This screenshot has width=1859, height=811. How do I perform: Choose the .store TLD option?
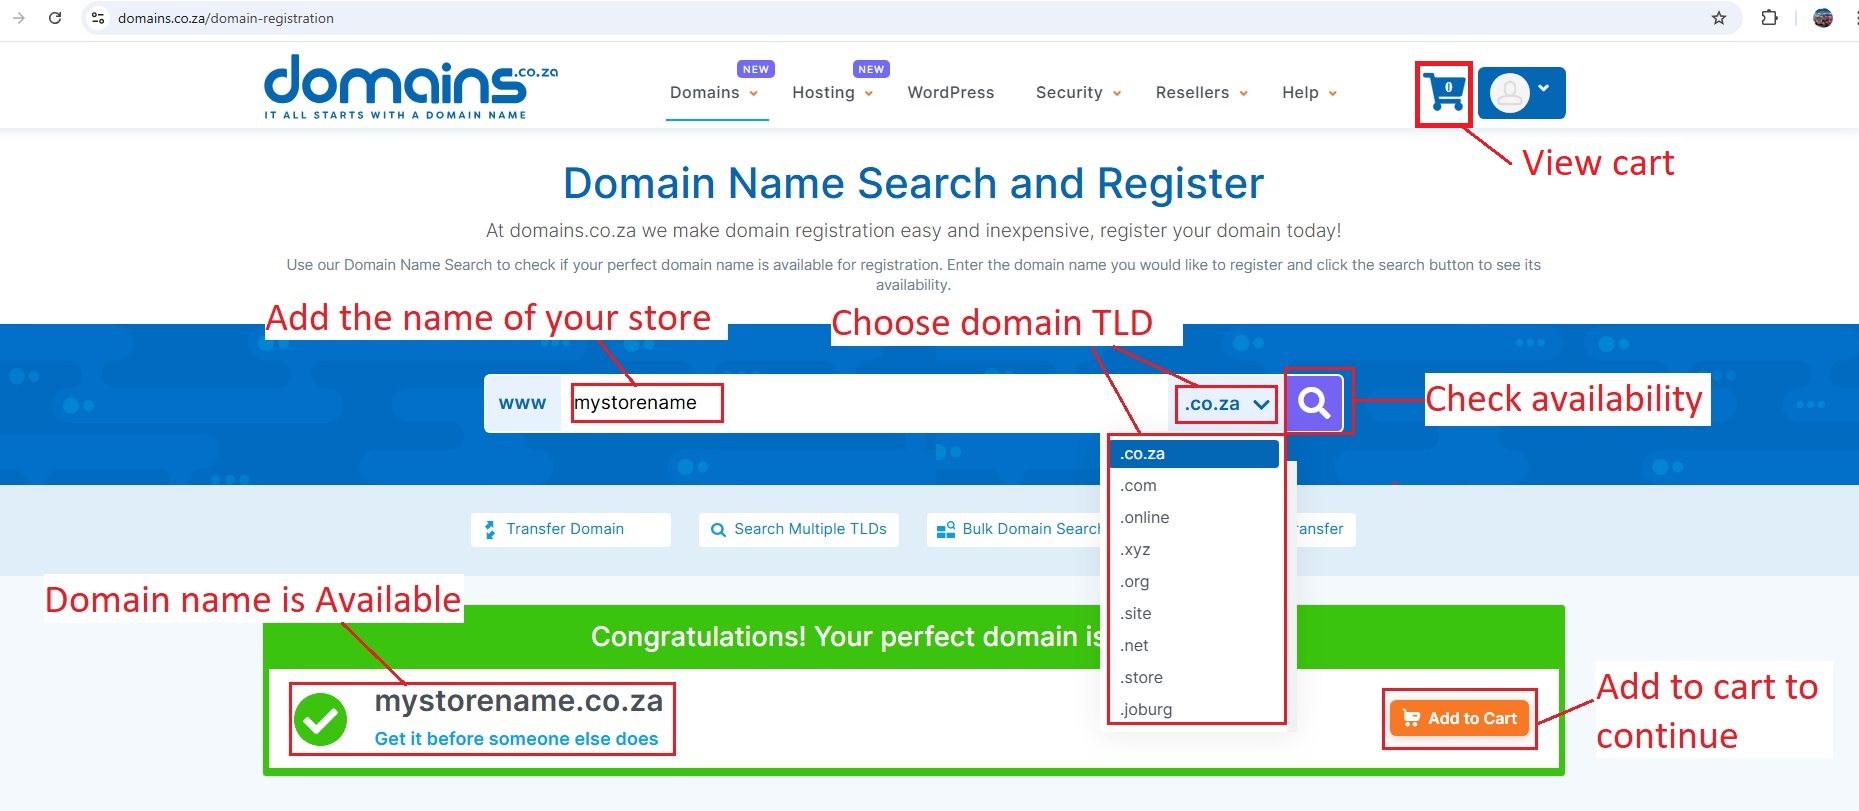[1142, 678]
